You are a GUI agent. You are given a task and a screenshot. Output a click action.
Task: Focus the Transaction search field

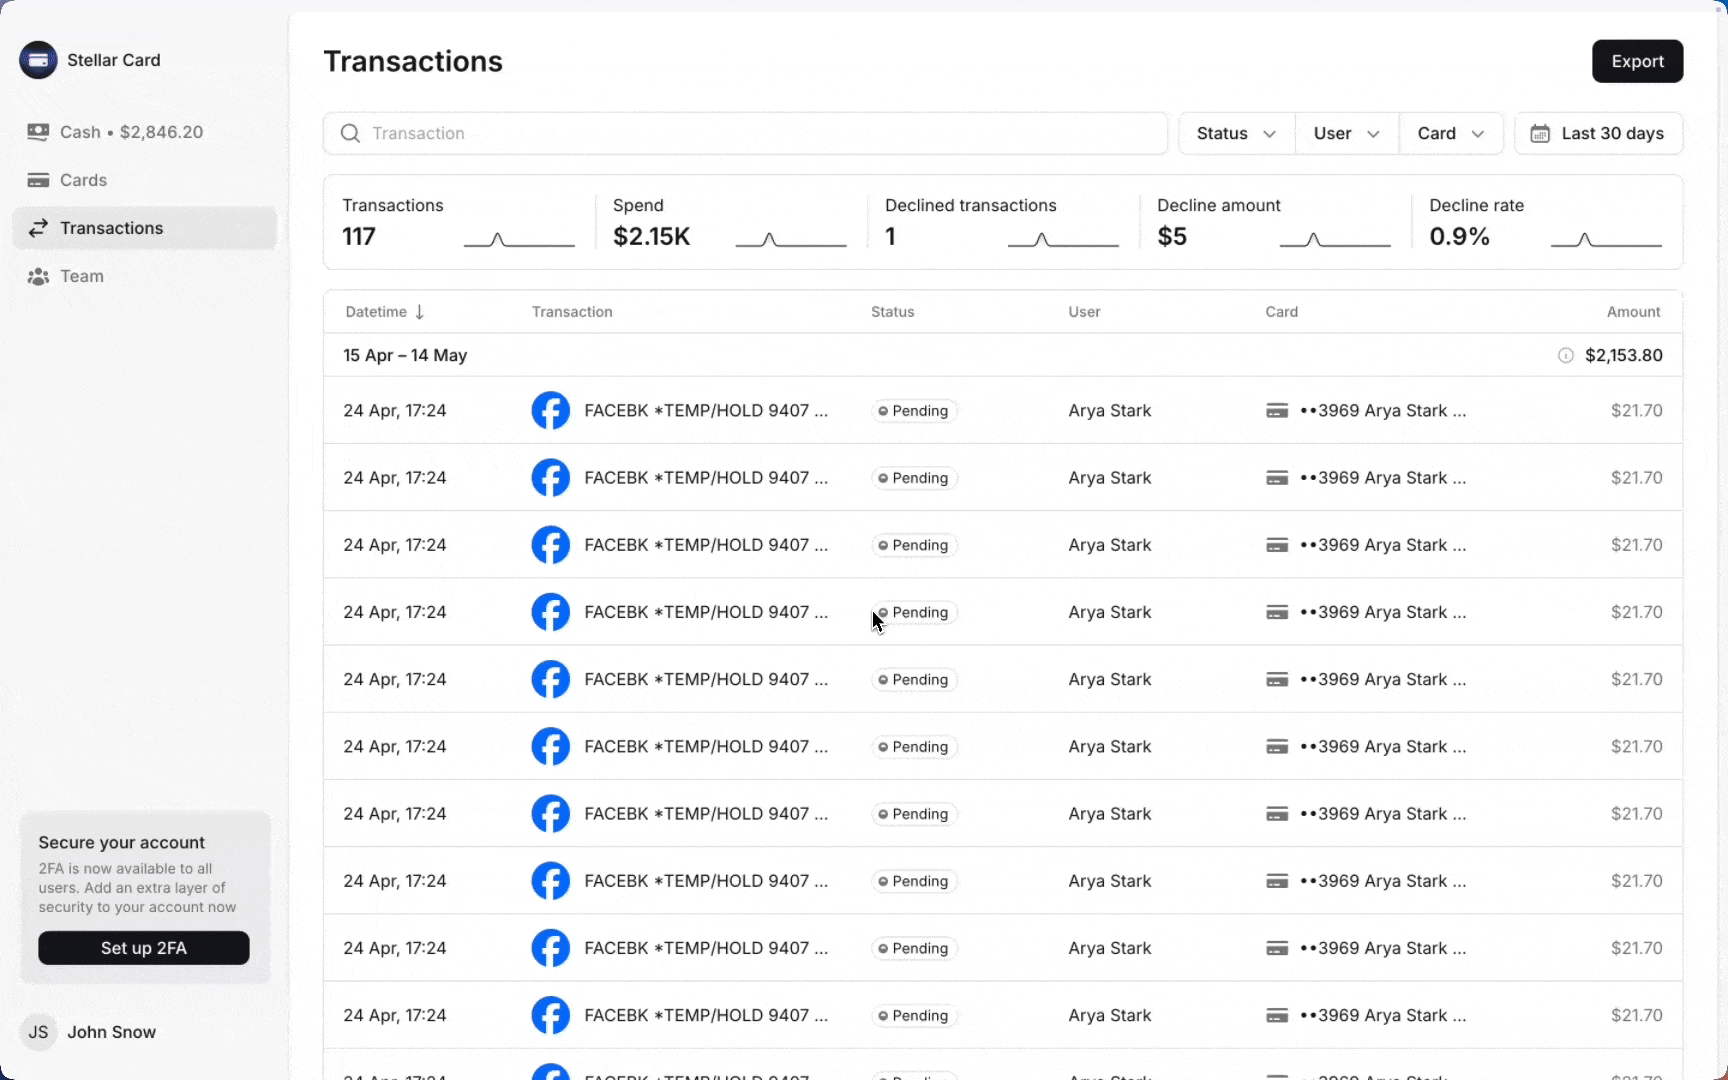[745, 133]
